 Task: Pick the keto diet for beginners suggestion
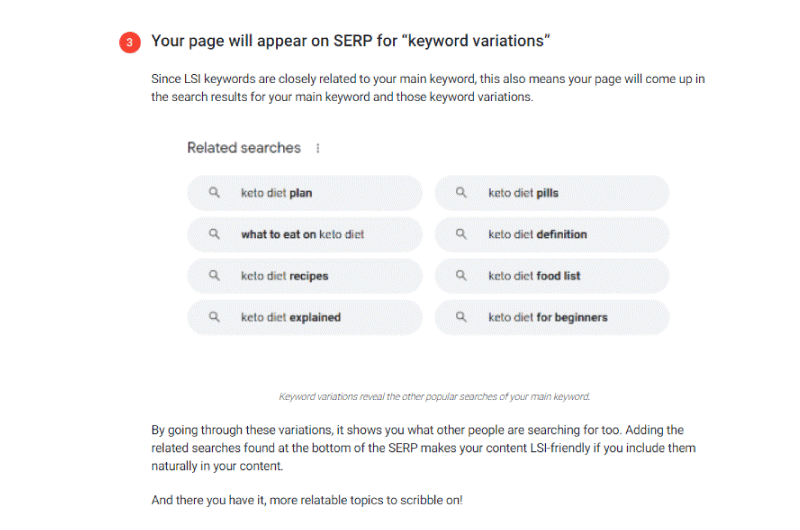(x=552, y=317)
